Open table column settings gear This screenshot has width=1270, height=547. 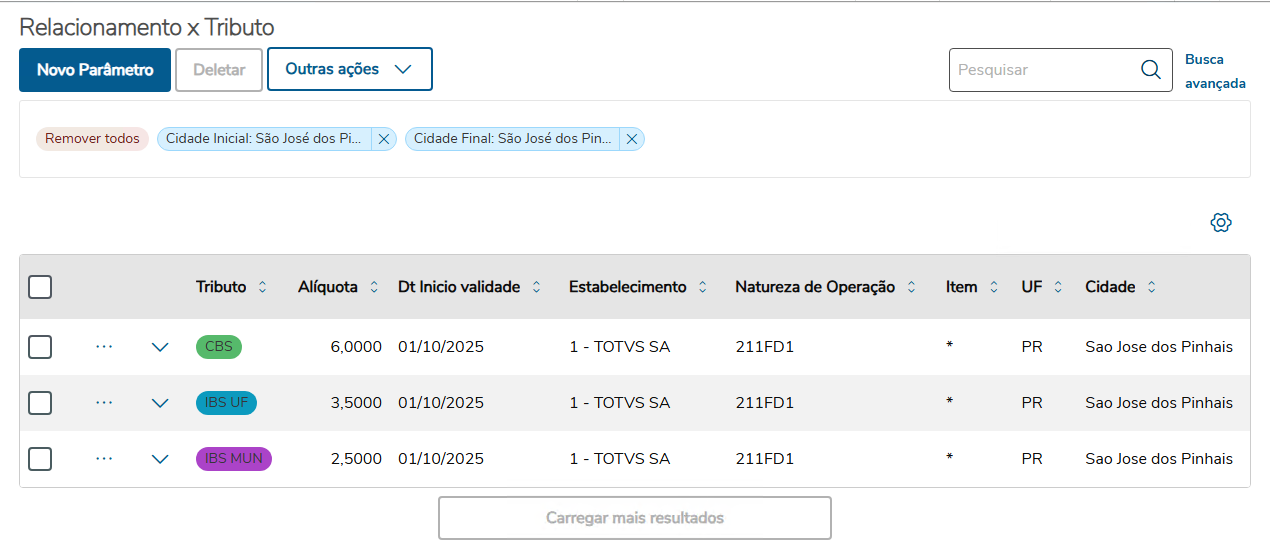(x=1220, y=223)
